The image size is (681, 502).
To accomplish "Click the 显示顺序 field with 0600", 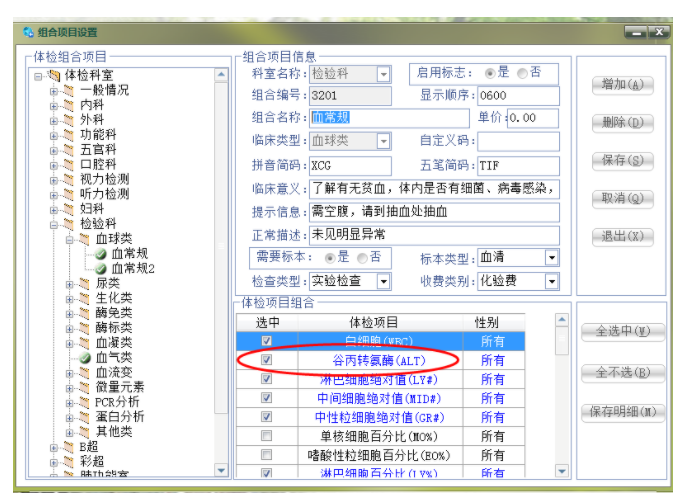I will (x=518, y=96).
